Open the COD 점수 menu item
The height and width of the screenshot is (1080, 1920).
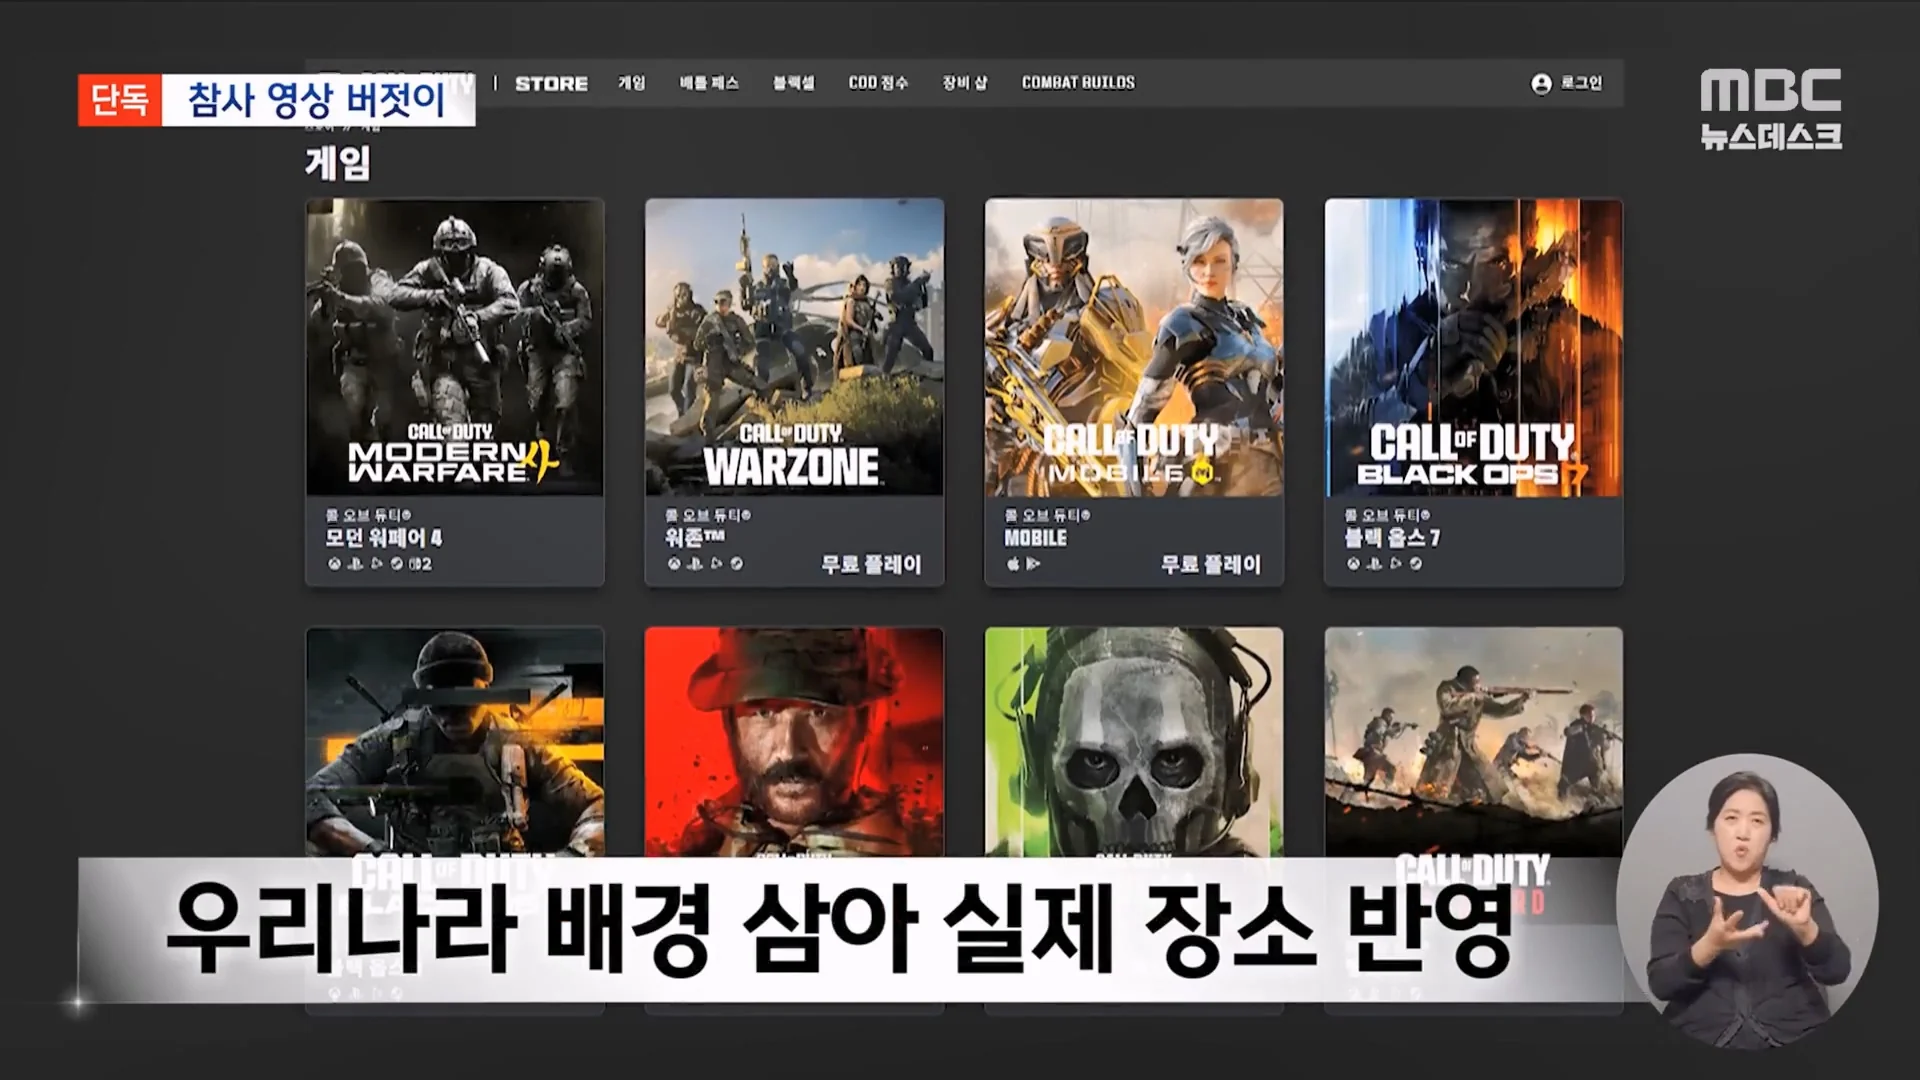pyautogui.click(x=878, y=83)
